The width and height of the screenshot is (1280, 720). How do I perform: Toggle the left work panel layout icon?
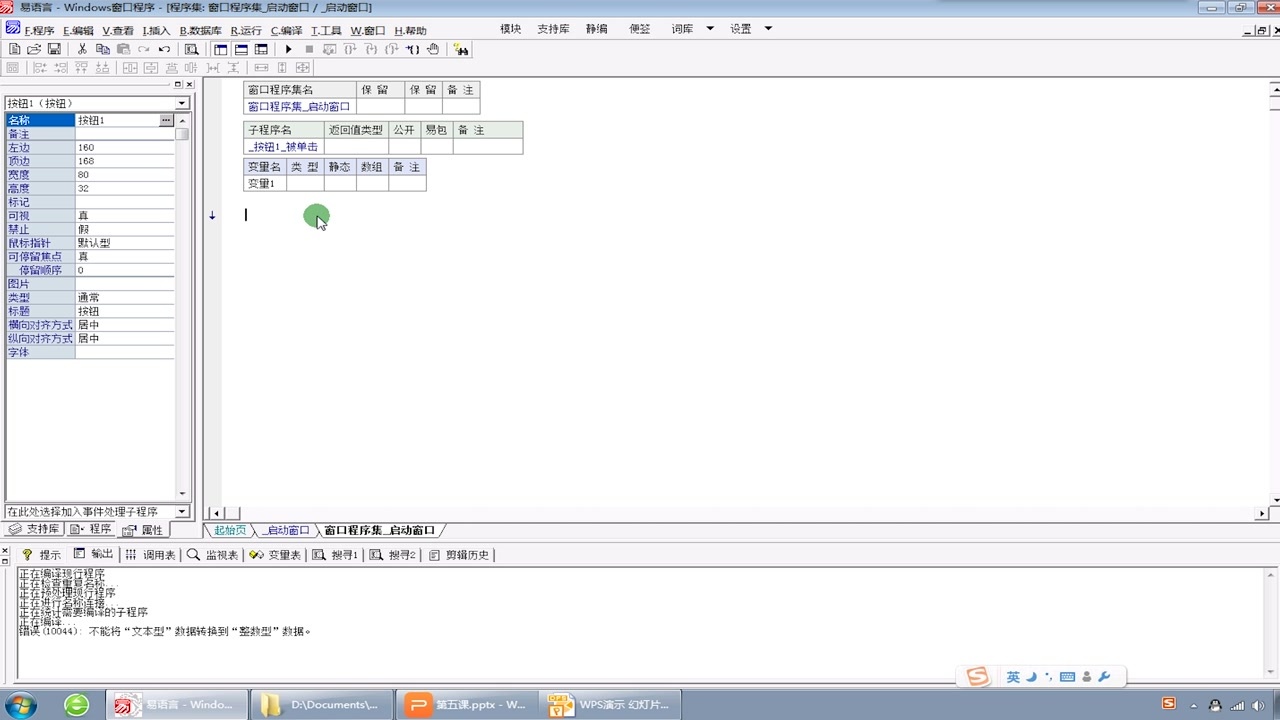coord(221,49)
